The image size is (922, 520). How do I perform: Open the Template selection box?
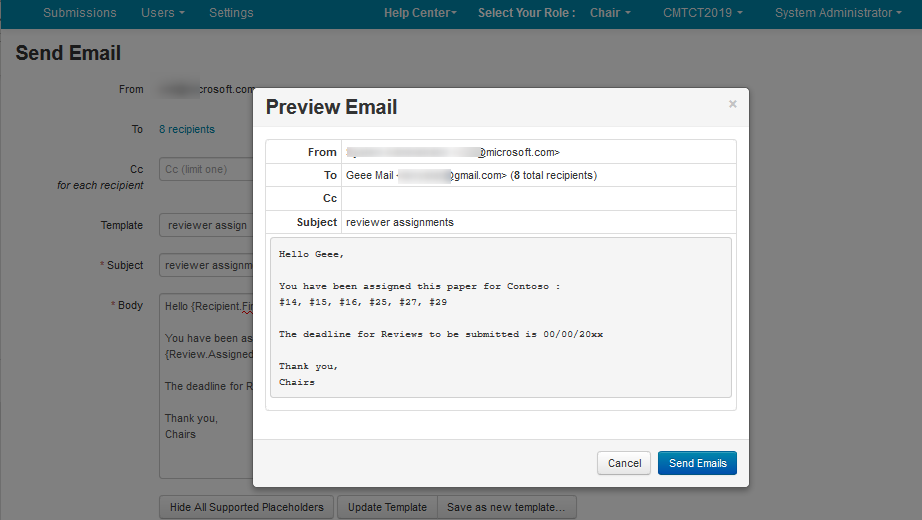[205, 225]
